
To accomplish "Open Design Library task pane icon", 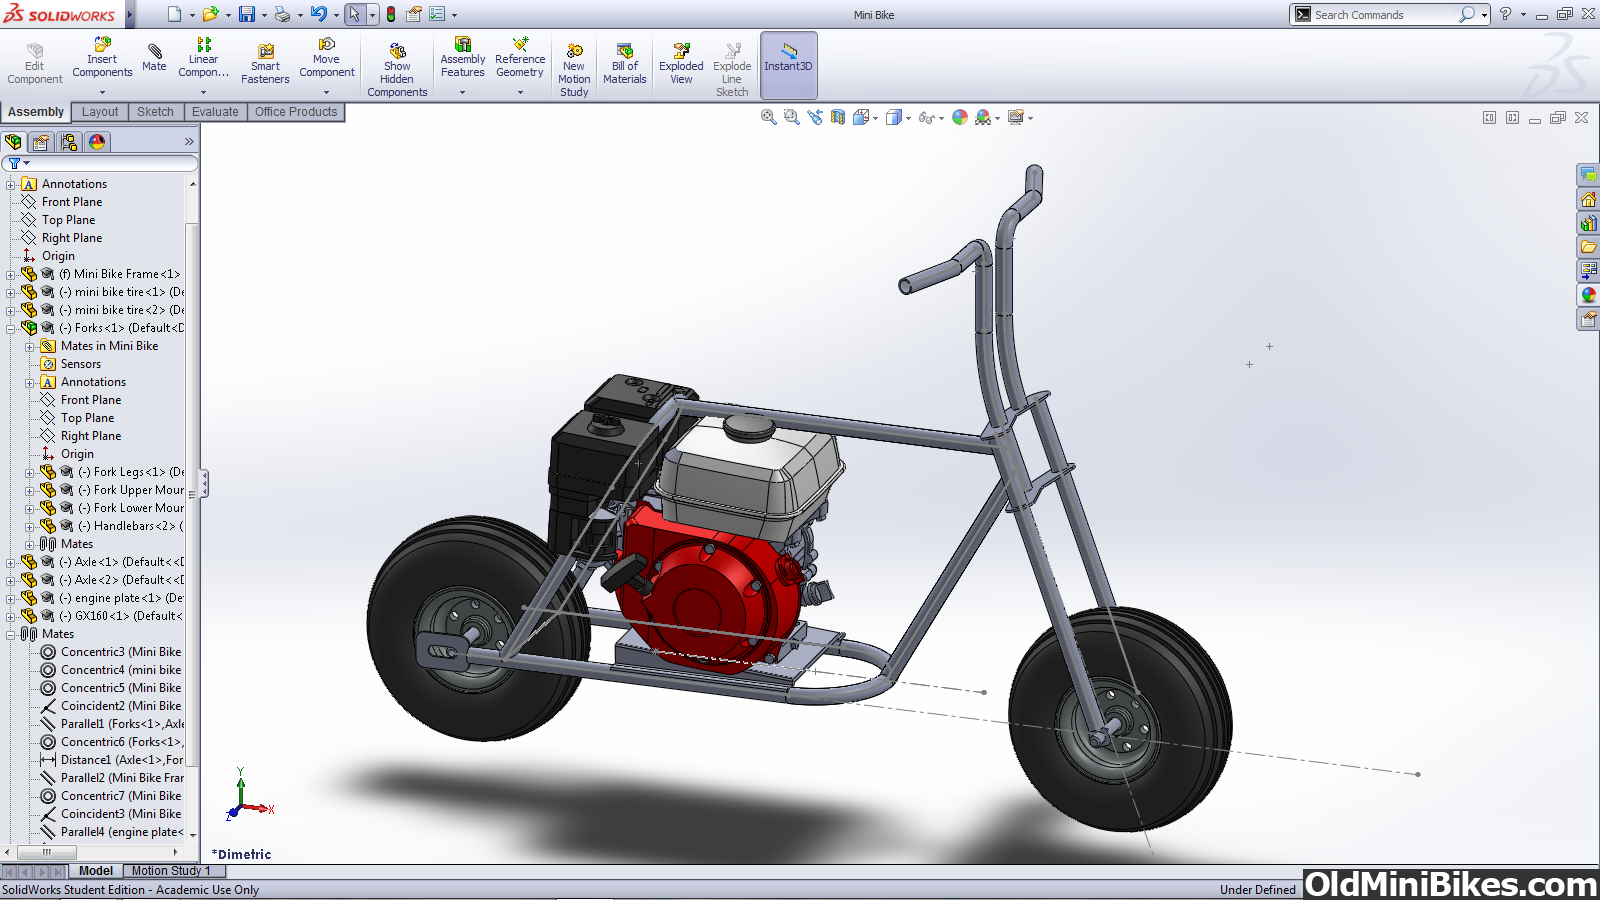I will coord(1588,223).
